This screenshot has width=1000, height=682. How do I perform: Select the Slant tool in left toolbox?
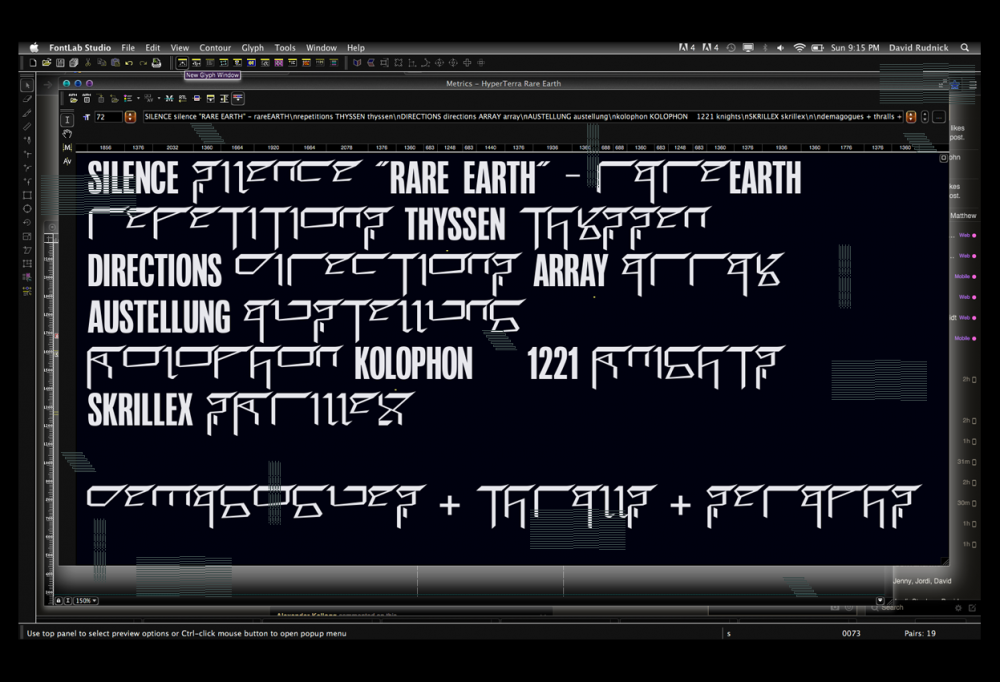[27, 250]
